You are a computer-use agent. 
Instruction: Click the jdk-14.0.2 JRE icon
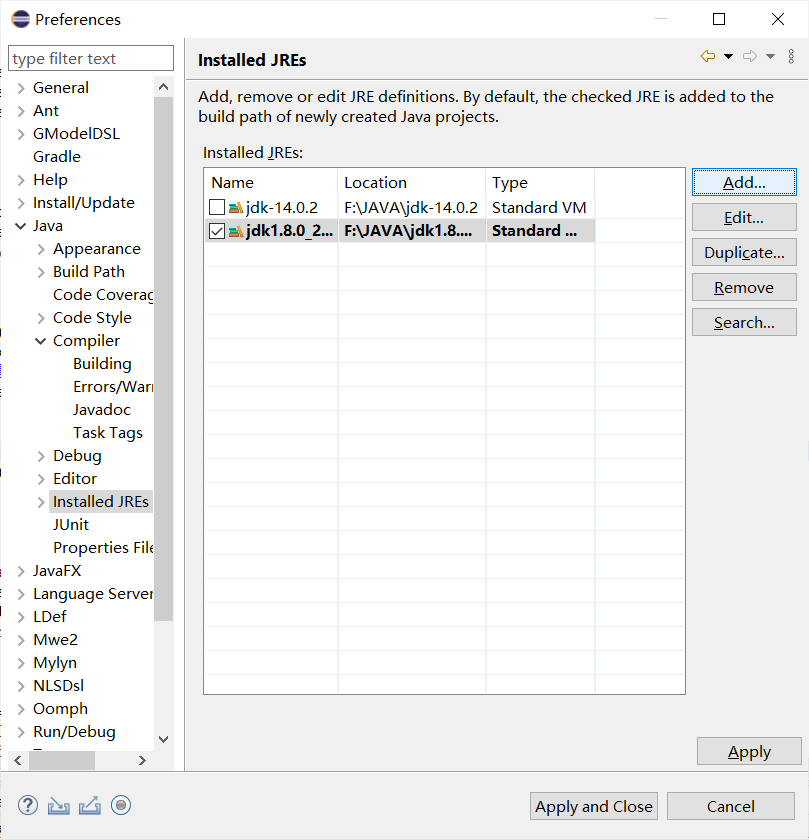(234, 207)
